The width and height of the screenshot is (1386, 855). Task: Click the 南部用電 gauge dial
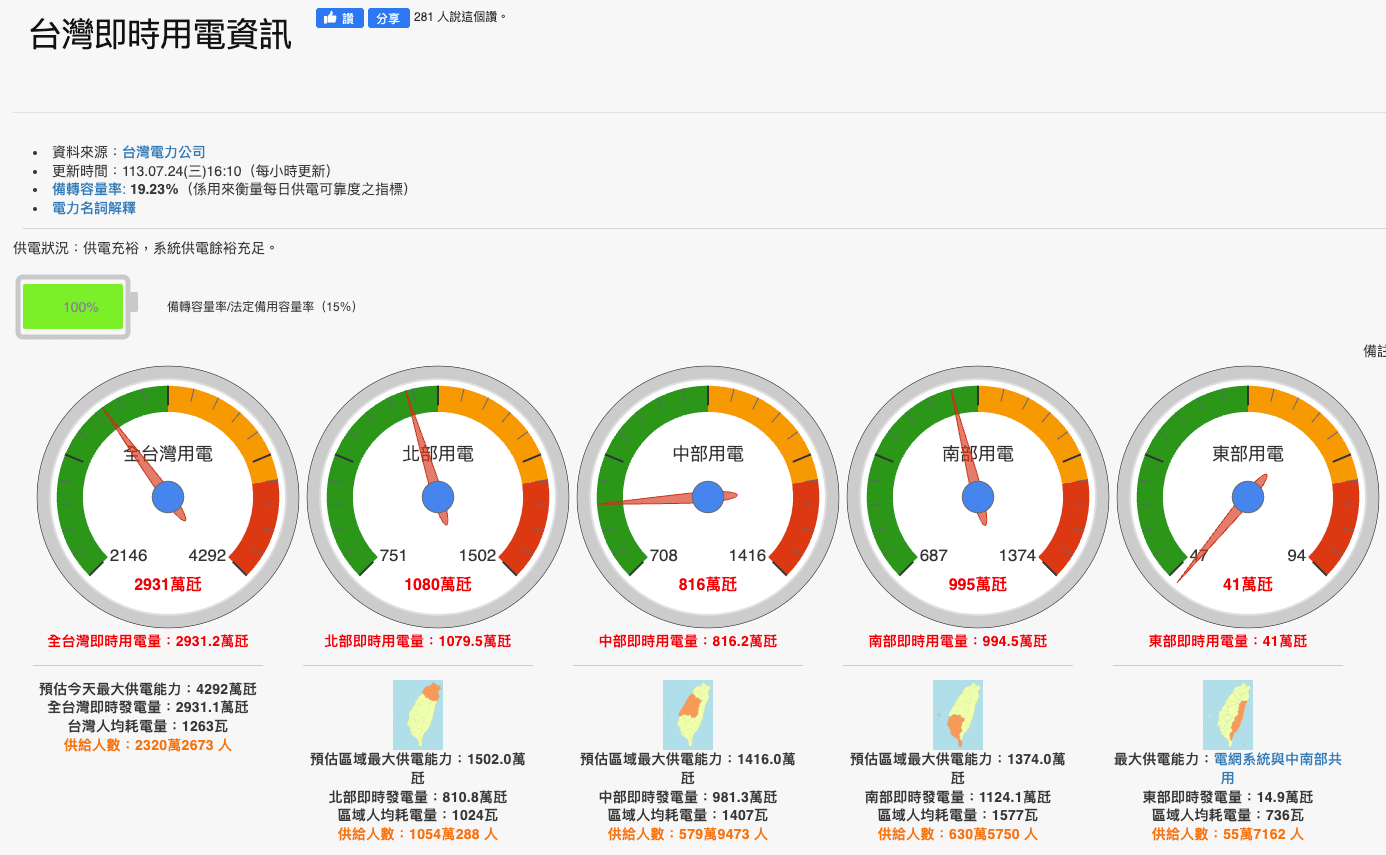click(978, 496)
